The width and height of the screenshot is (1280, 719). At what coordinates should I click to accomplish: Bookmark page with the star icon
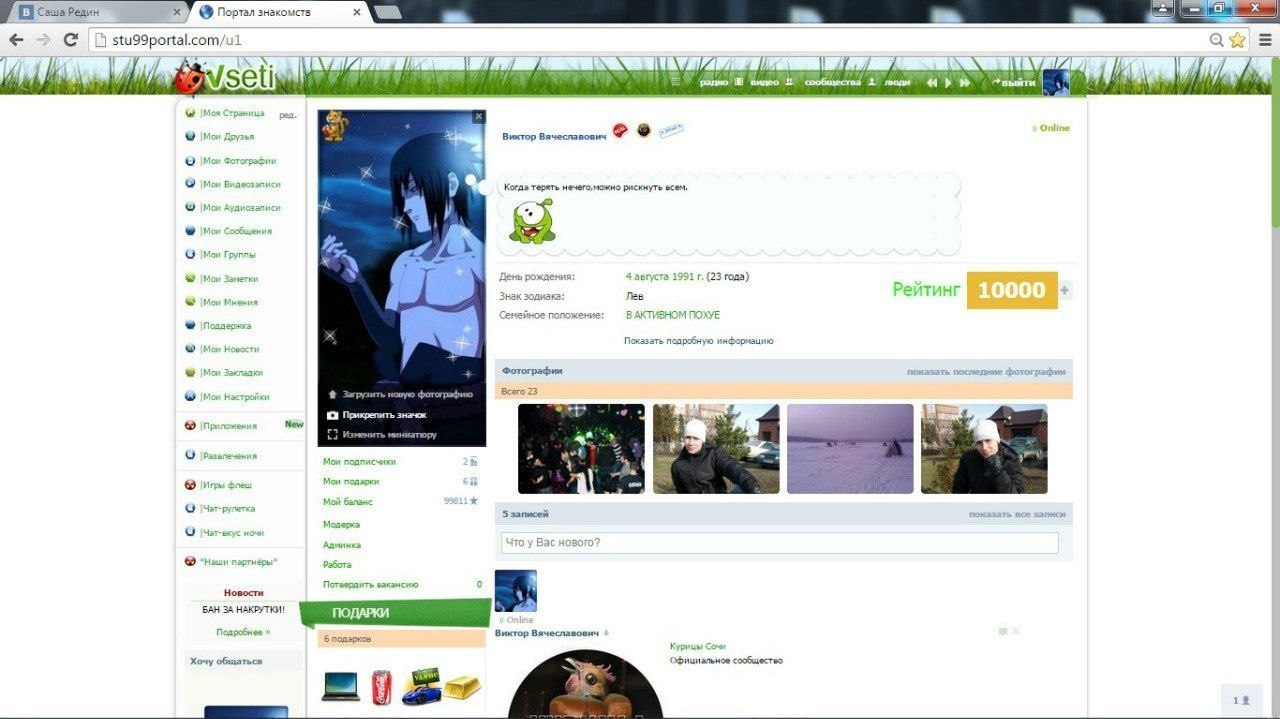(x=1237, y=40)
